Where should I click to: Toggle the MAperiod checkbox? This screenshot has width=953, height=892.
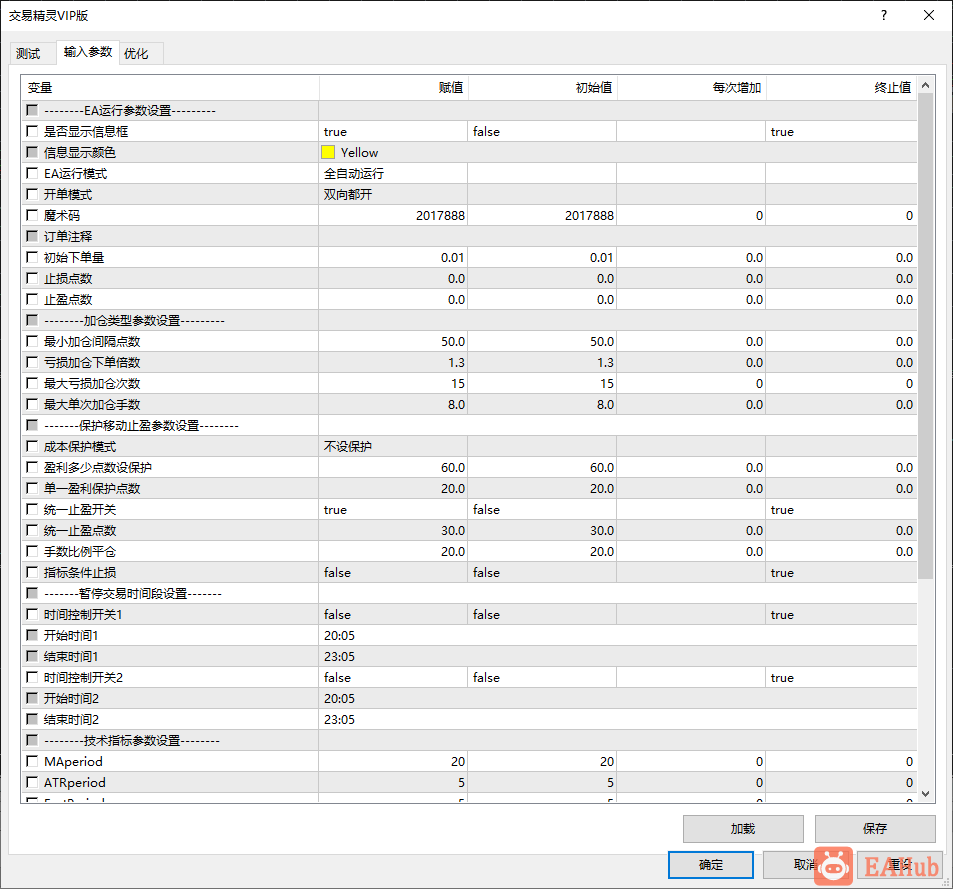pyautogui.click(x=32, y=761)
